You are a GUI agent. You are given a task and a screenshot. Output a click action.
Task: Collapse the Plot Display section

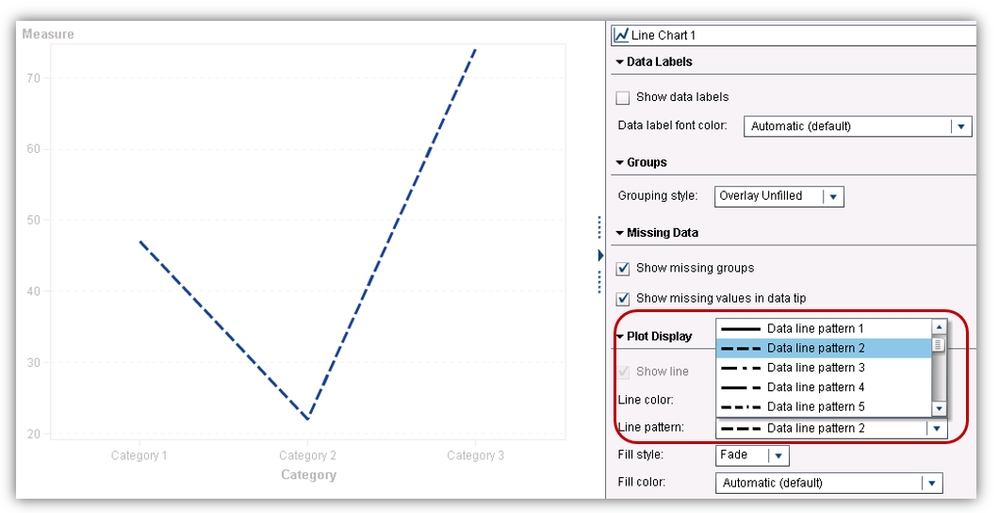pyautogui.click(x=620, y=336)
